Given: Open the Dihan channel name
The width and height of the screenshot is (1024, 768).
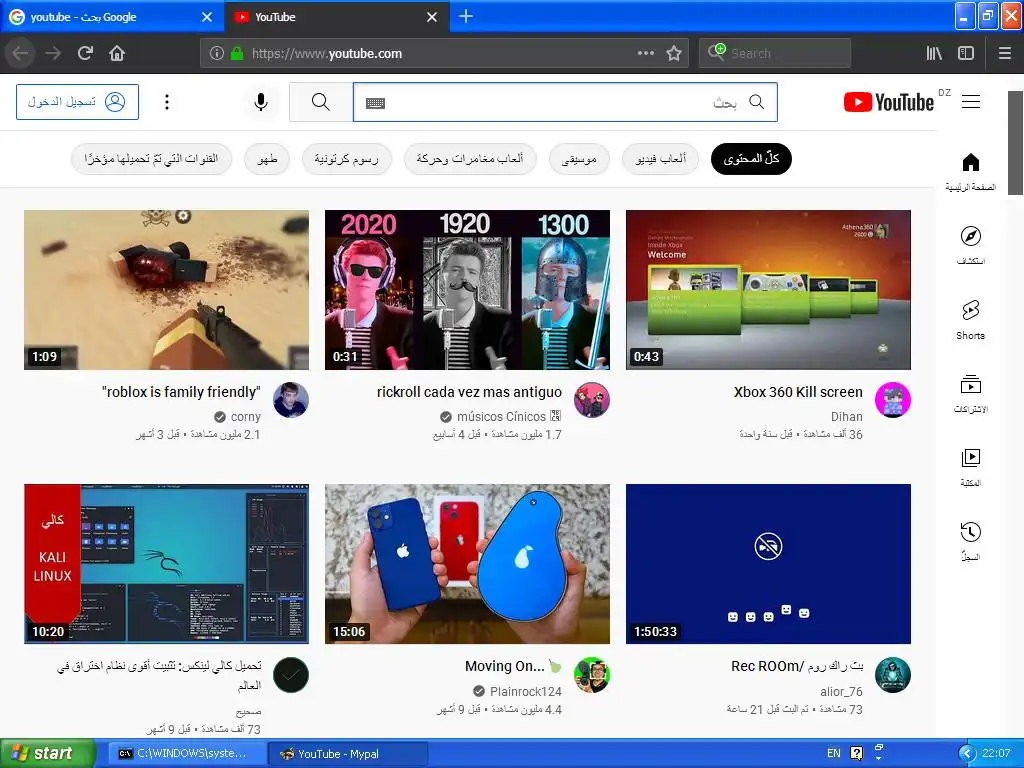Looking at the screenshot, I should (x=846, y=417).
